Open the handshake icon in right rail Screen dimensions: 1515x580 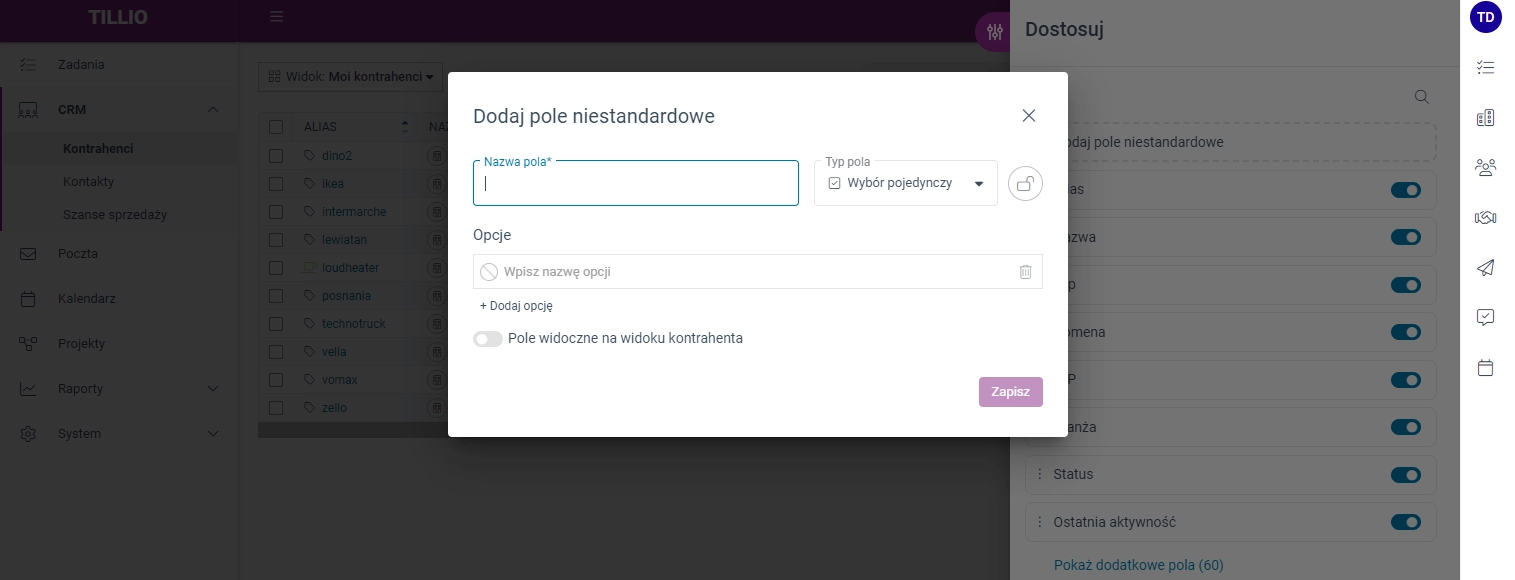pyautogui.click(x=1486, y=217)
